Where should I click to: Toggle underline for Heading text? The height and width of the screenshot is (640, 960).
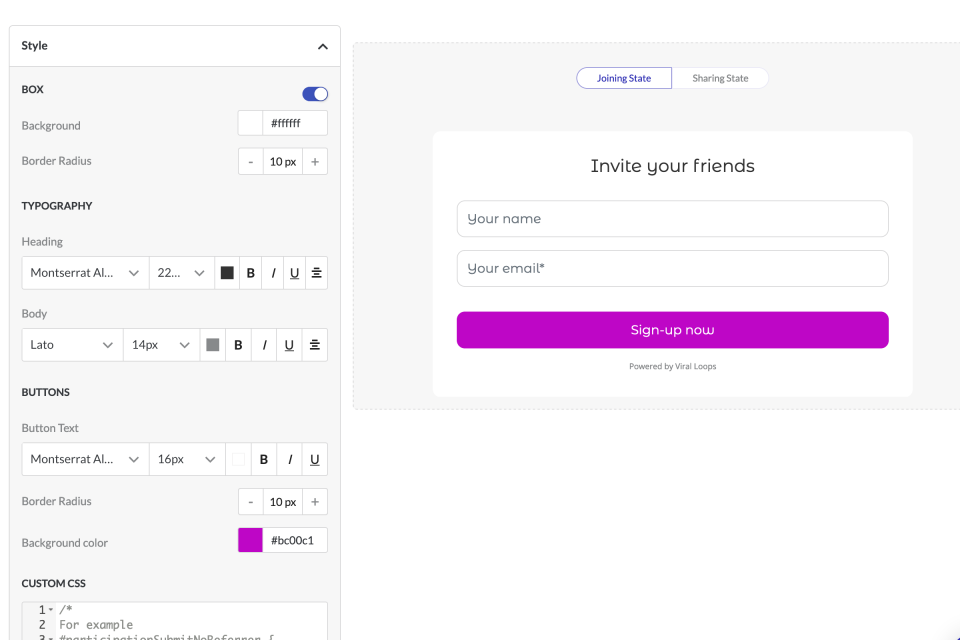click(x=295, y=273)
